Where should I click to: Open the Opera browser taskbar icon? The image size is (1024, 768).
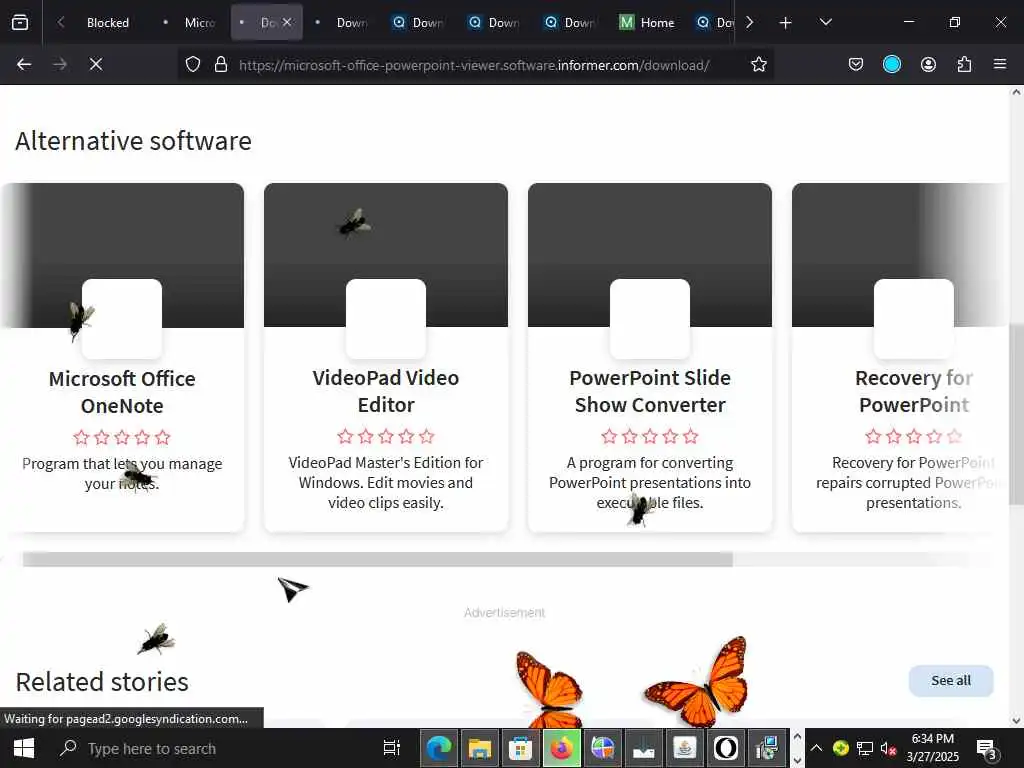pyautogui.click(x=726, y=748)
